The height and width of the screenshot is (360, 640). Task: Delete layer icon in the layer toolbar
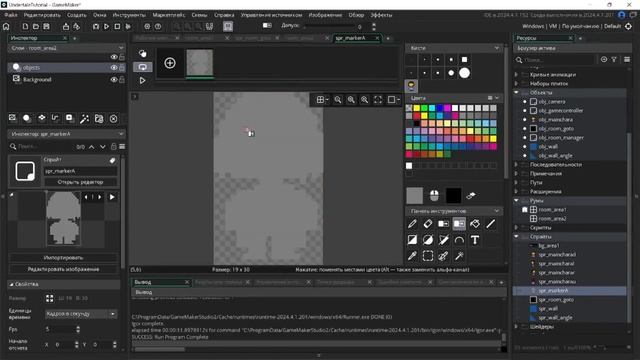pos(113,119)
